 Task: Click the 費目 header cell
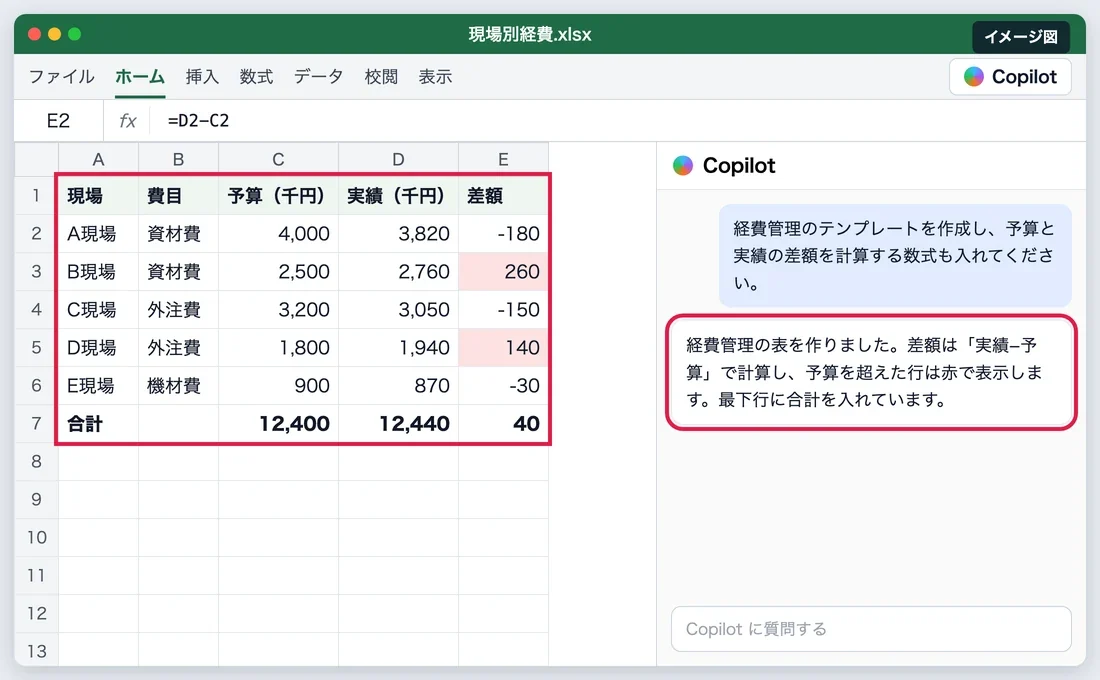[178, 196]
